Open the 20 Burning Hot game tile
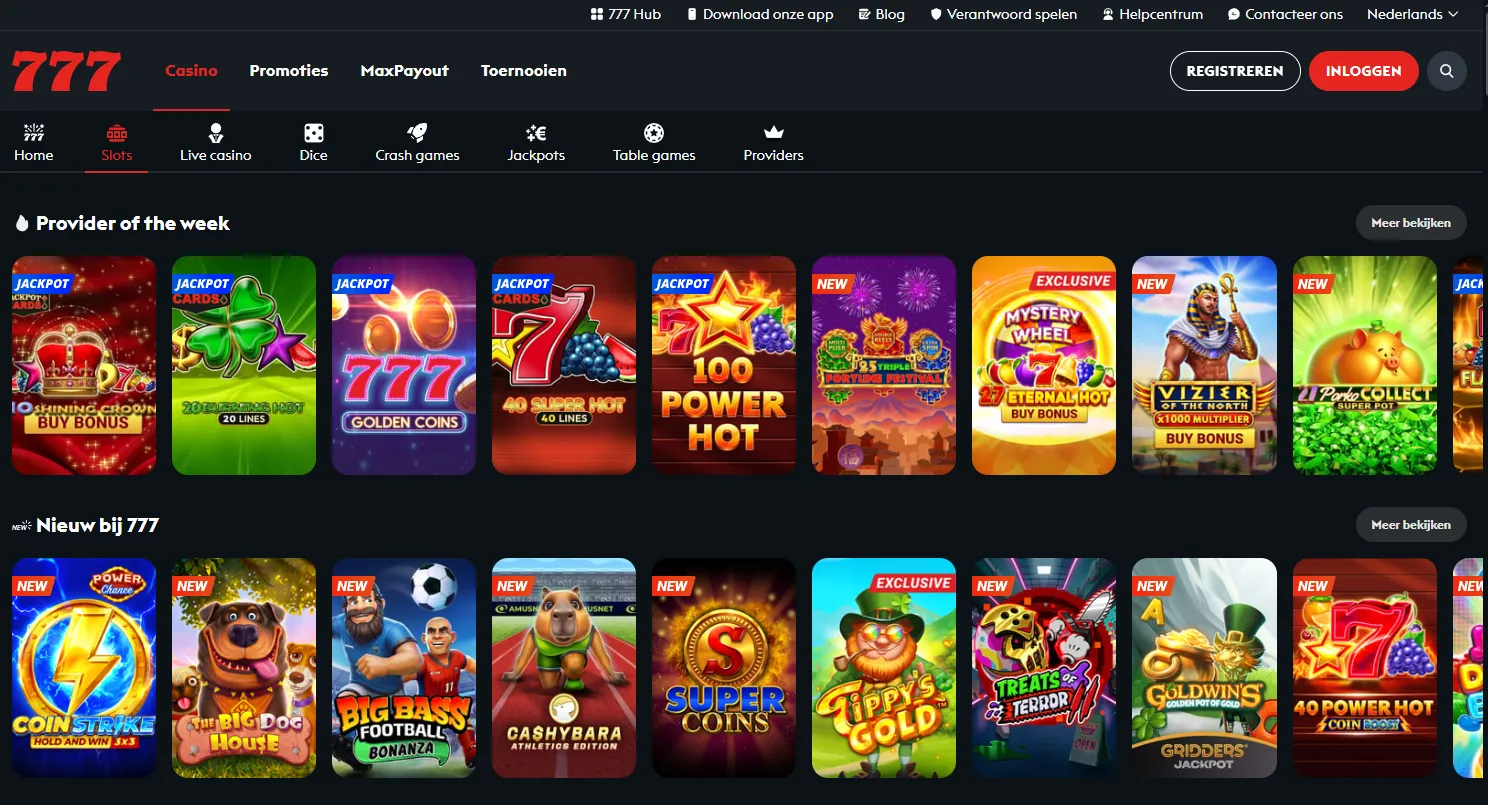Image resolution: width=1488 pixels, height=805 pixels. (244, 365)
